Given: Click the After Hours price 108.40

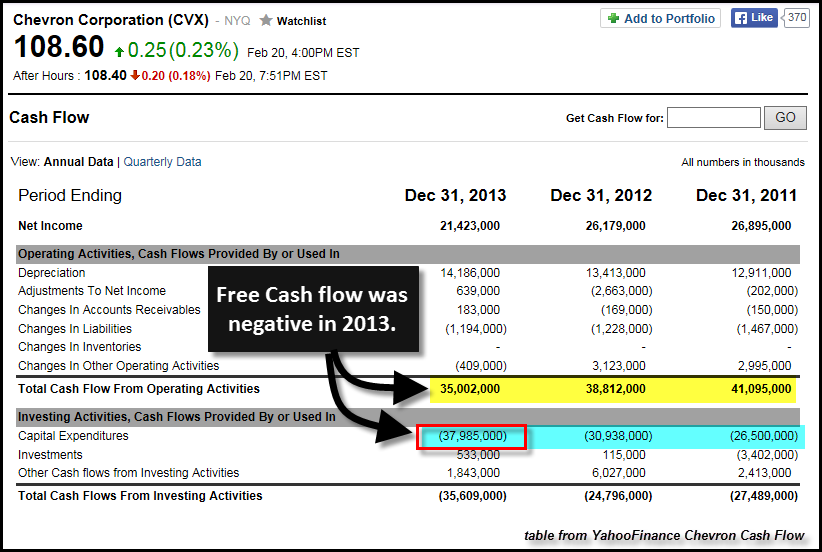Looking at the screenshot, I should point(105,75).
